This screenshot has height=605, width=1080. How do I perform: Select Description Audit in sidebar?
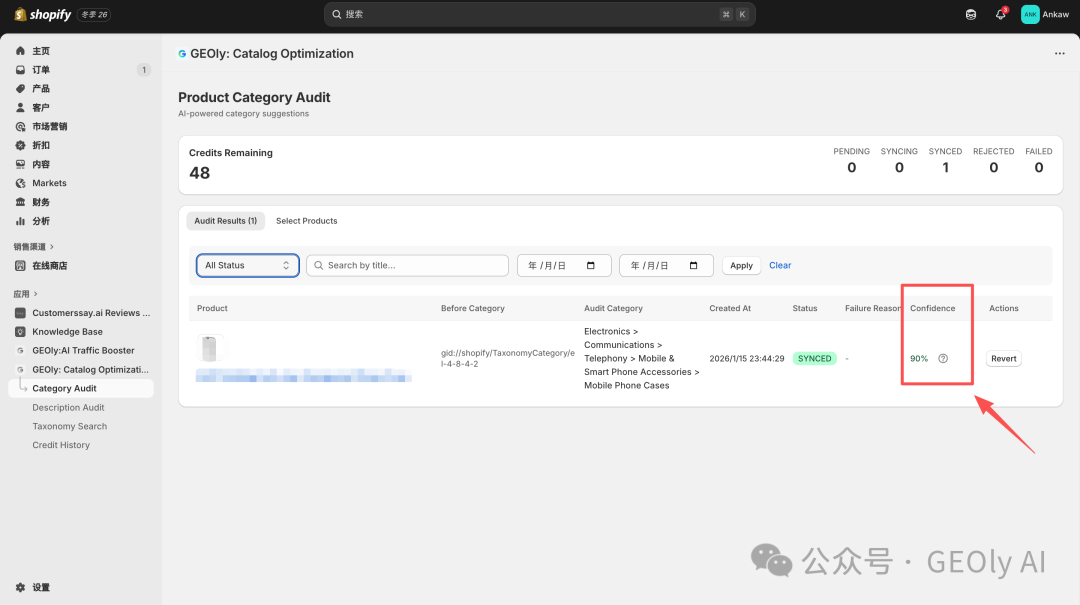pos(68,408)
